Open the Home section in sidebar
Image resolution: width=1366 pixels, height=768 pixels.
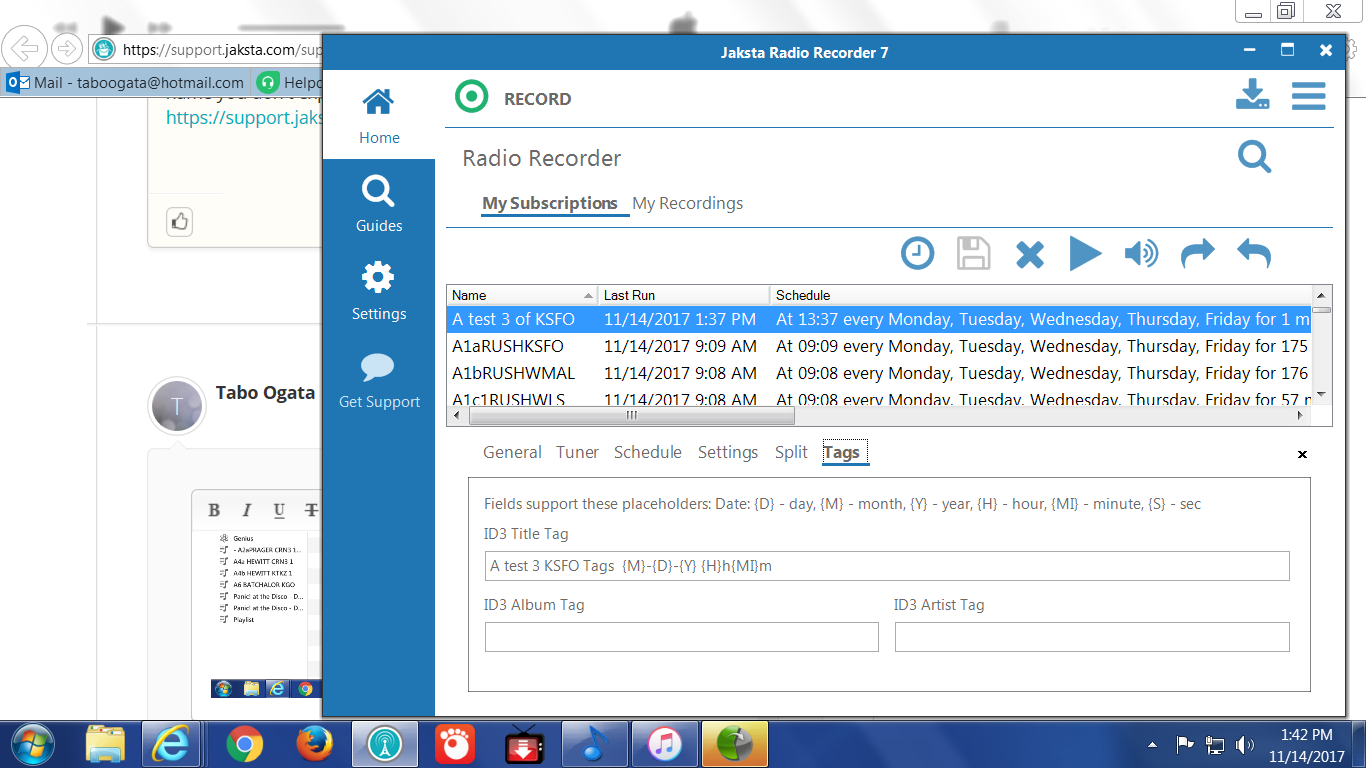[379, 116]
